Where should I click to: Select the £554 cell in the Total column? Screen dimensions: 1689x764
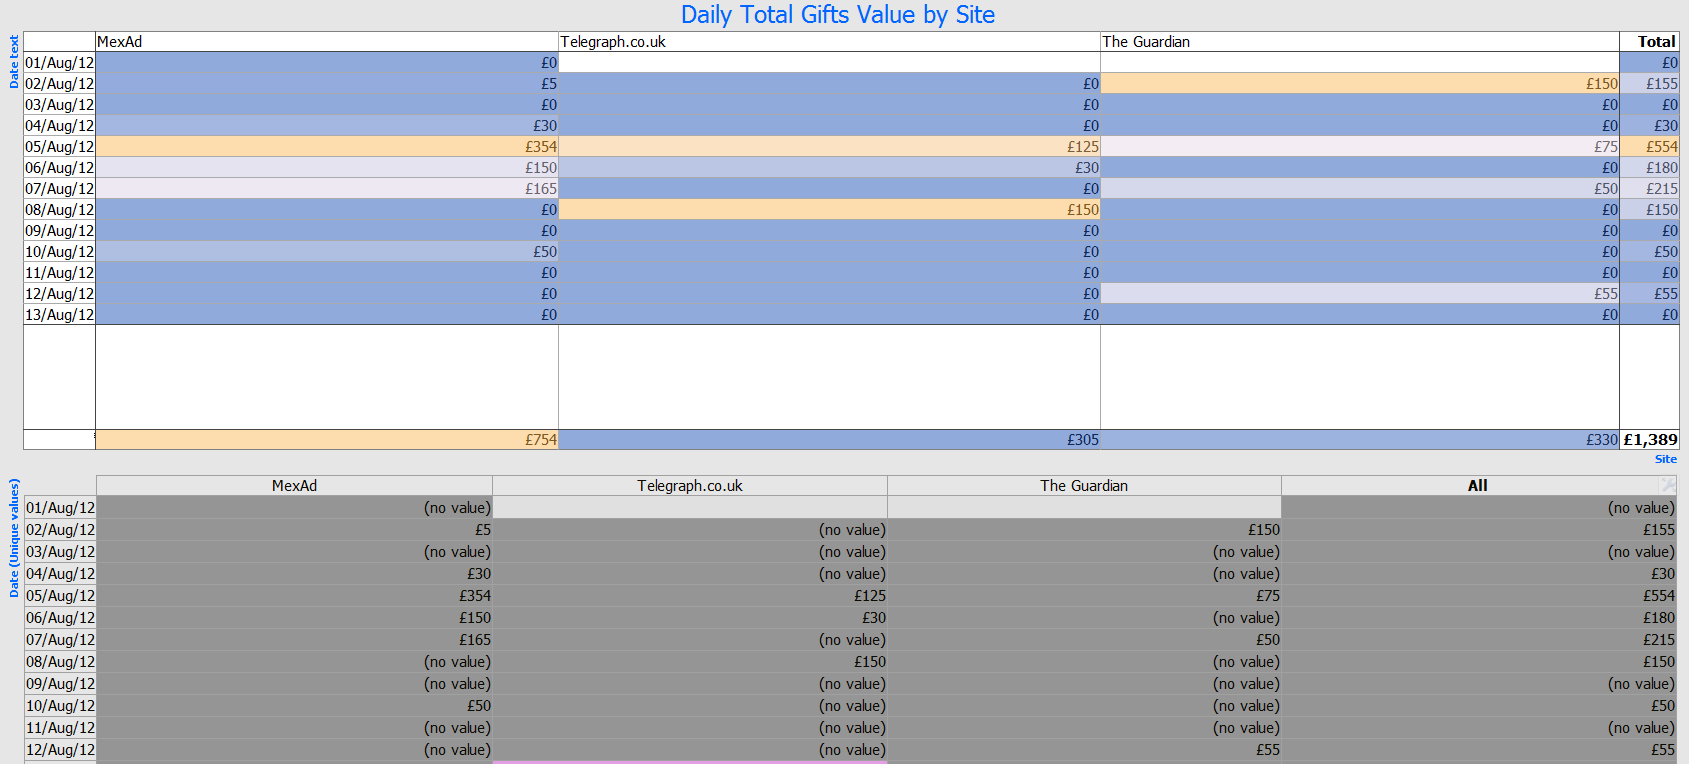coord(1649,147)
